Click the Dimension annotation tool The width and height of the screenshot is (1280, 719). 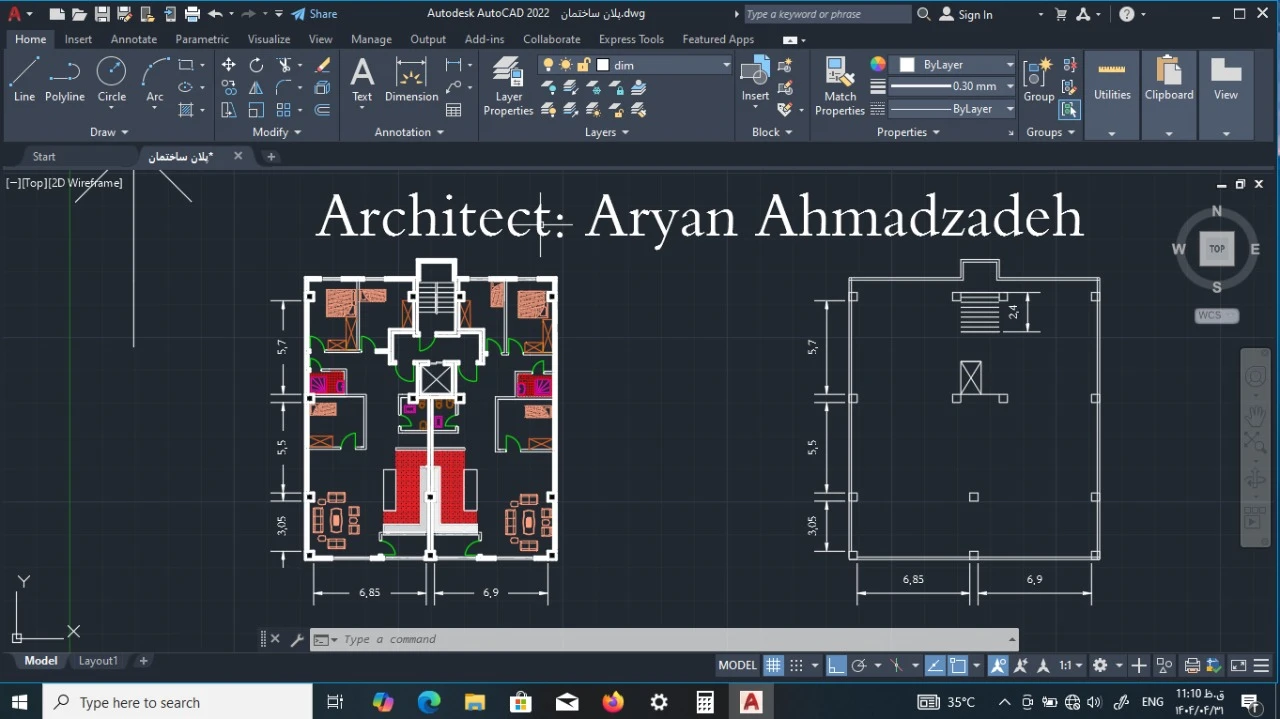coord(411,79)
